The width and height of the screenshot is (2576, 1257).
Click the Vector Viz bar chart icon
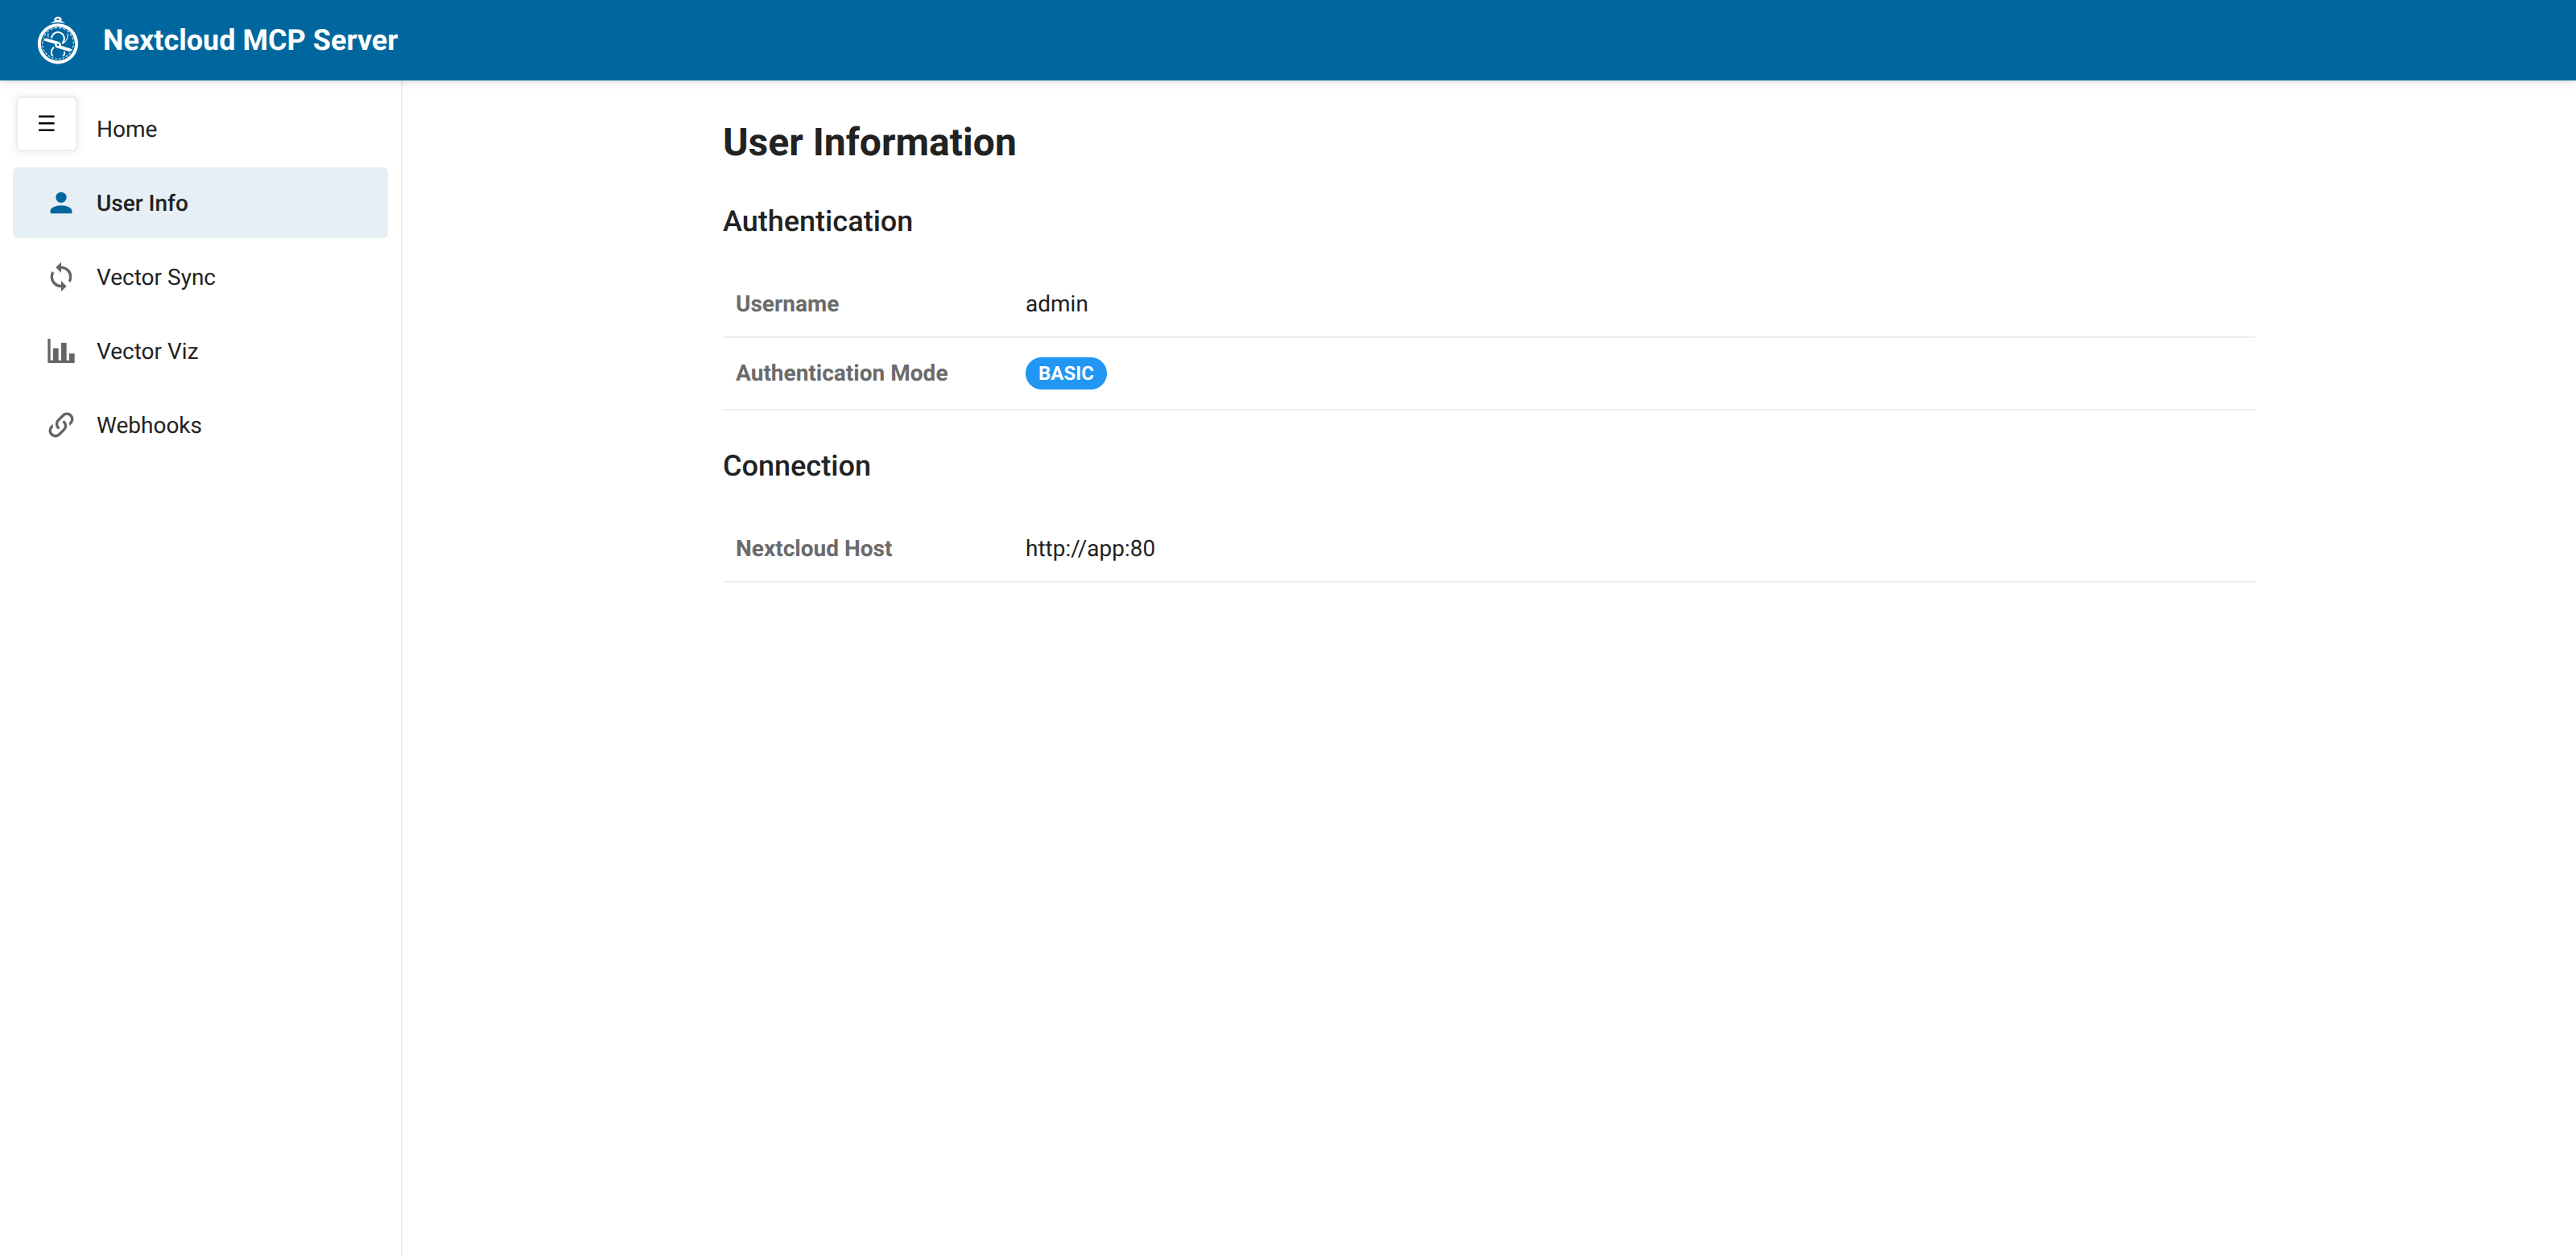(x=61, y=351)
